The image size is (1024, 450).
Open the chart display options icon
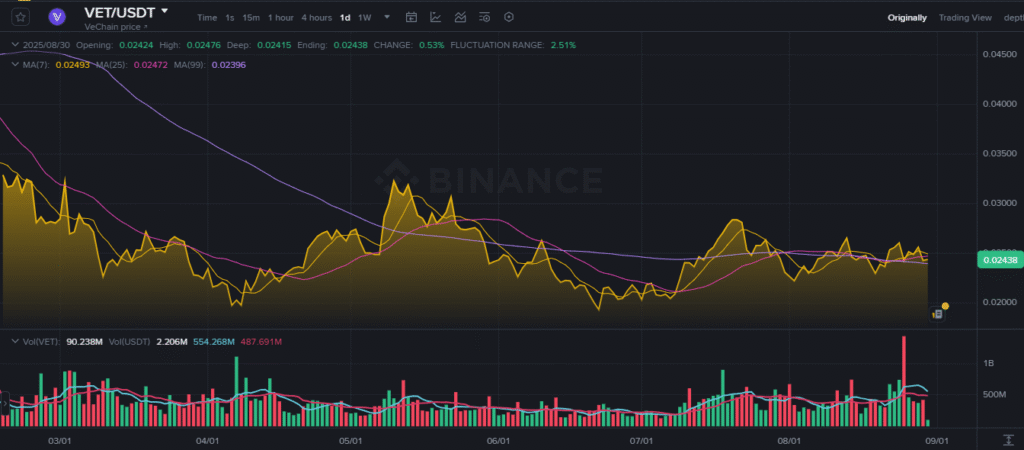(x=485, y=17)
